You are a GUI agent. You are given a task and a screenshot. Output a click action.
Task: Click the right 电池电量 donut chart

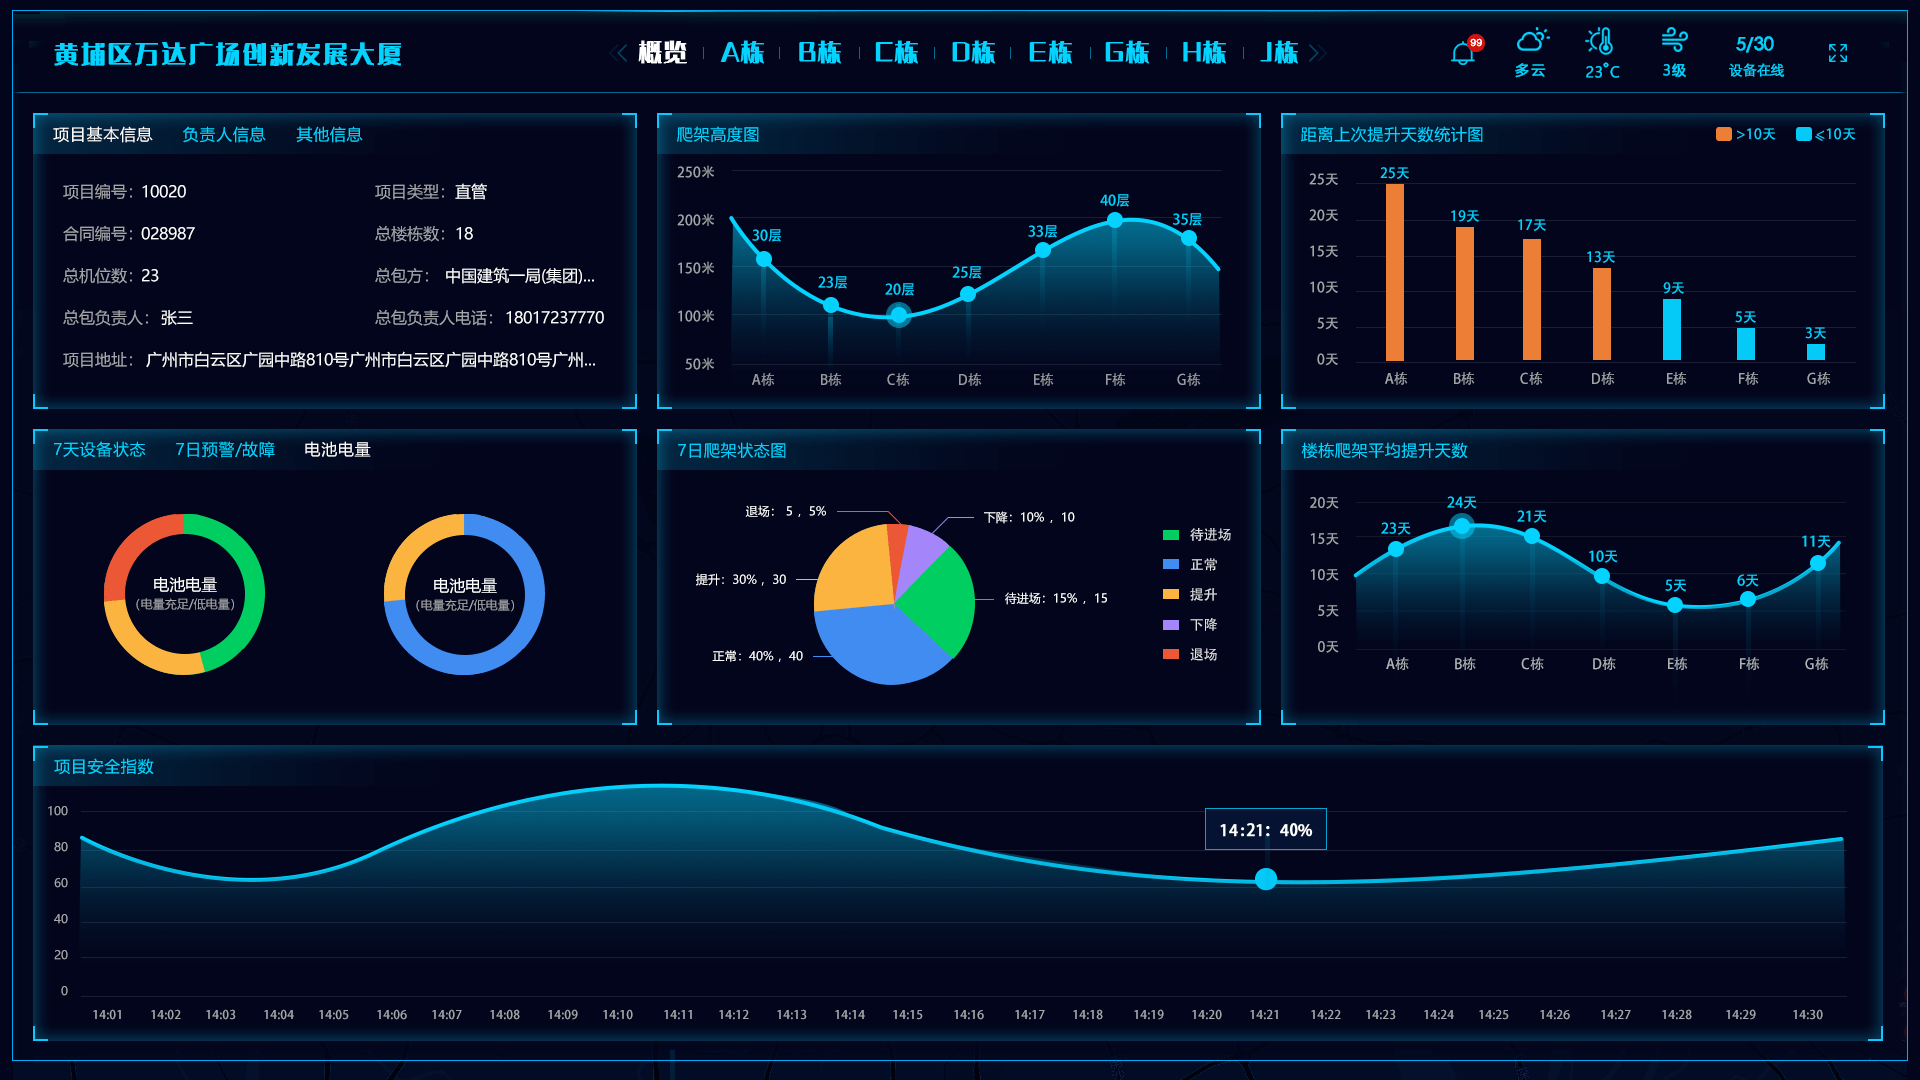(464, 595)
